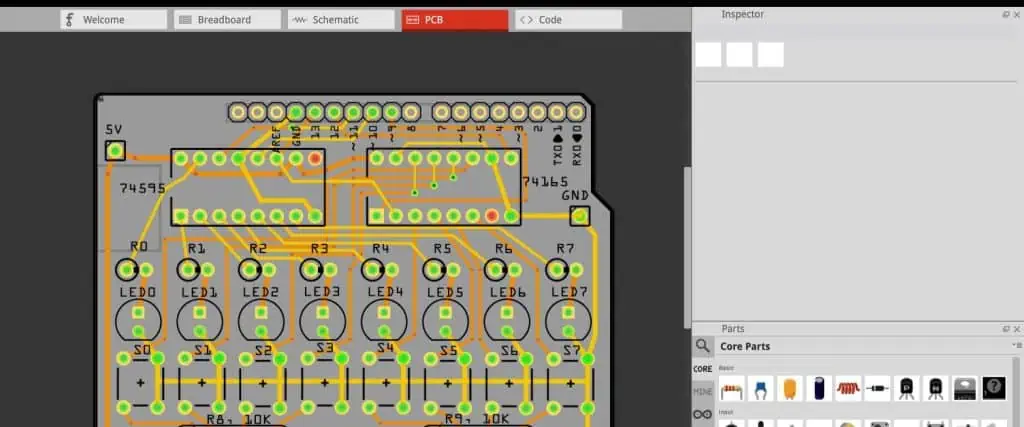Image resolution: width=1024 pixels, height=427 pixels.
Task: Click the dark blue electrolytic capacitor part
Action: tap(820, 387)
